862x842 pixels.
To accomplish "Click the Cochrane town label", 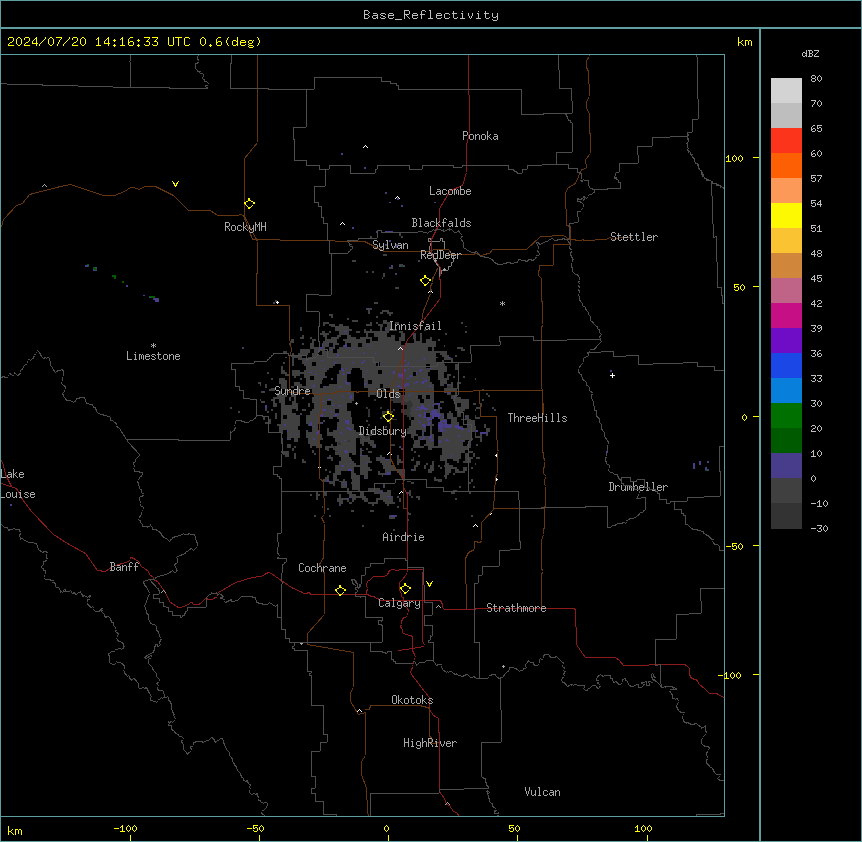I will (322, 568).
